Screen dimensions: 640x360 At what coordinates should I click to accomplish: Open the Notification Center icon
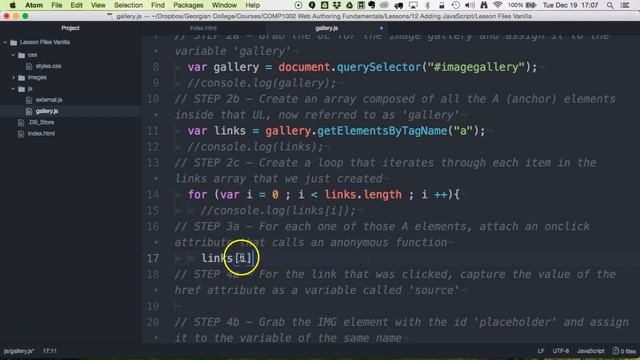coord(625,5)
